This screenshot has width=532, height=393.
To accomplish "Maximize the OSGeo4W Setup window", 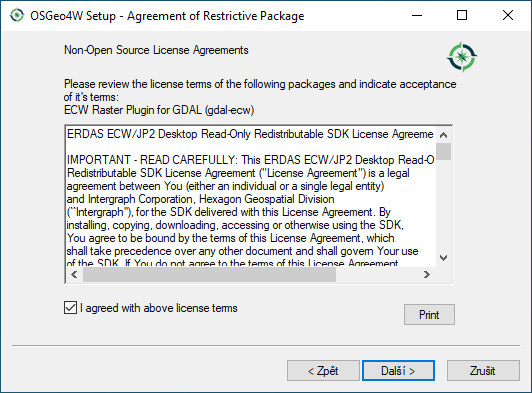I will click(x=462, y=16).
